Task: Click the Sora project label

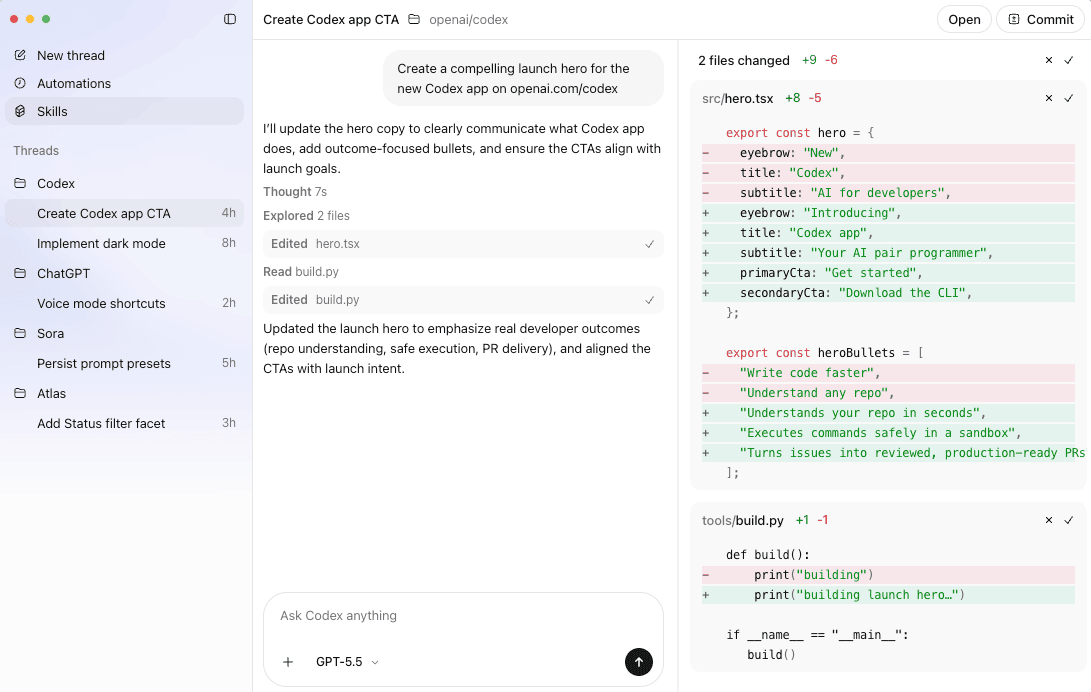Action: pyautogui.click(x=50, y=333)
